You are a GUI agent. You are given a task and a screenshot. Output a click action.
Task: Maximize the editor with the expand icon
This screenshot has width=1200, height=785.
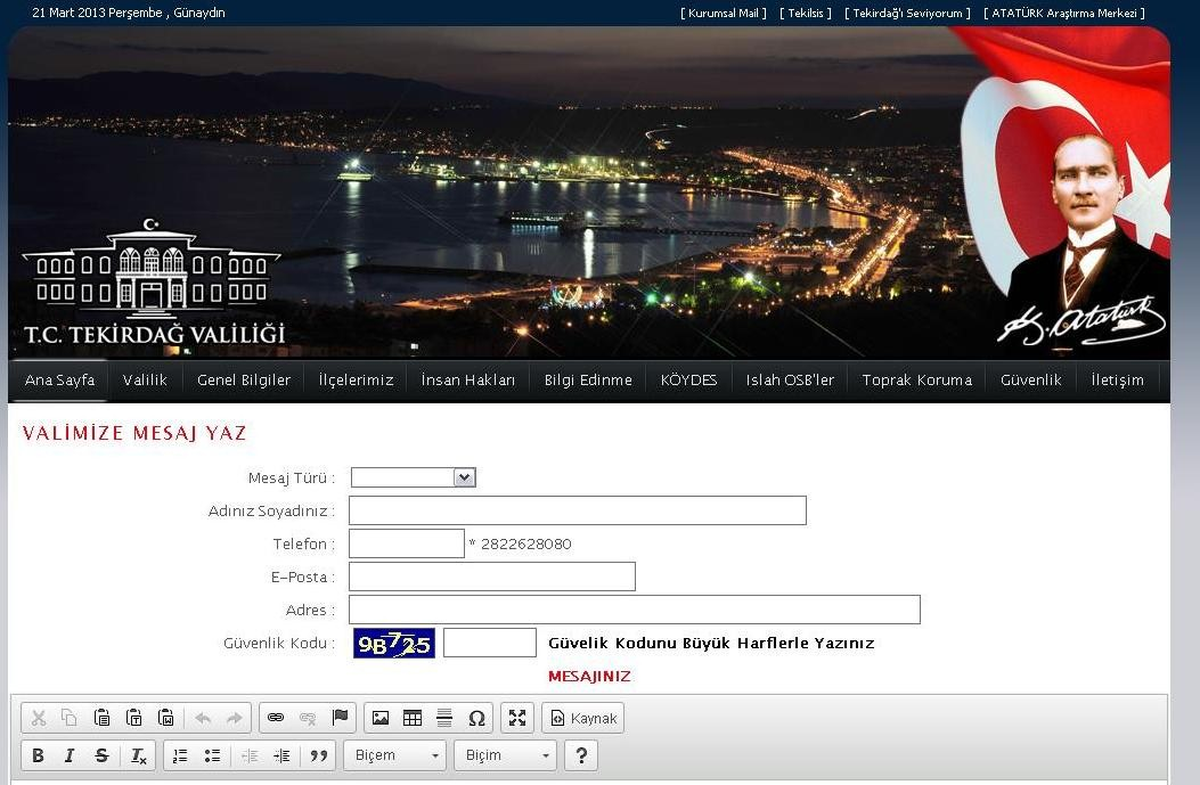coord(517,718)
